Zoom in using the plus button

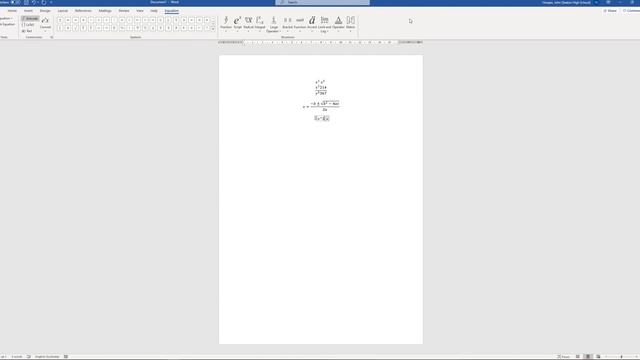[x=636, y=356]
